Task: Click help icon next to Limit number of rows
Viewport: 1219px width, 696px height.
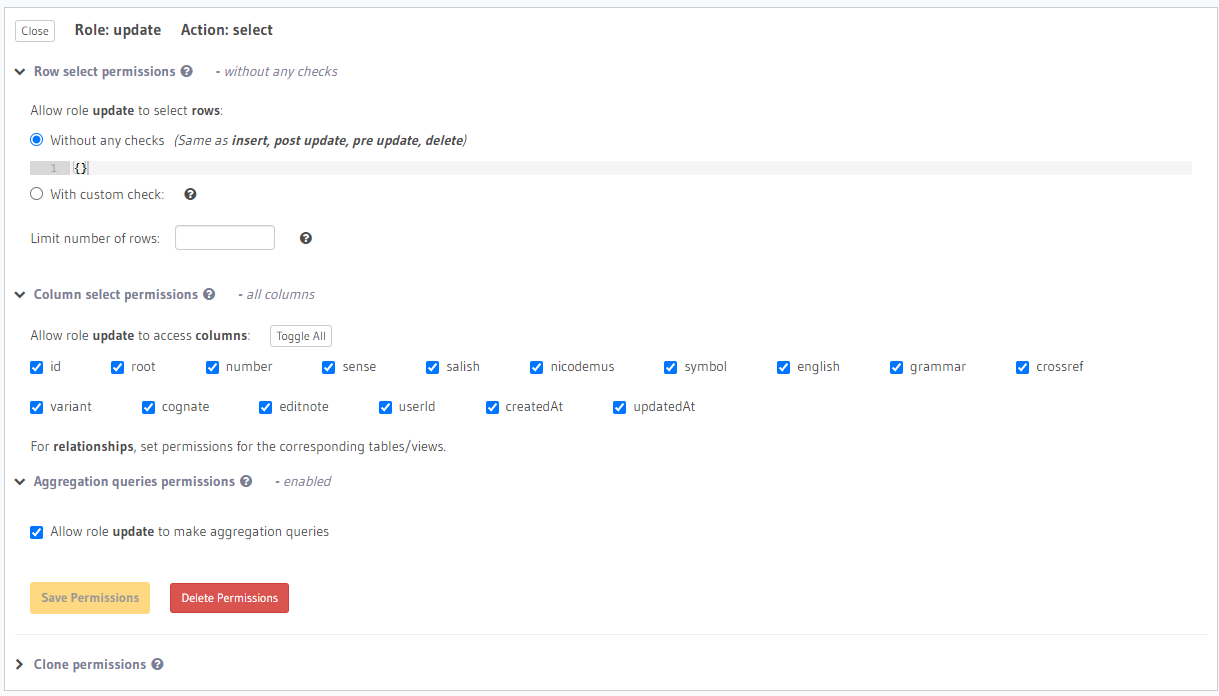Action: [306, 238]
